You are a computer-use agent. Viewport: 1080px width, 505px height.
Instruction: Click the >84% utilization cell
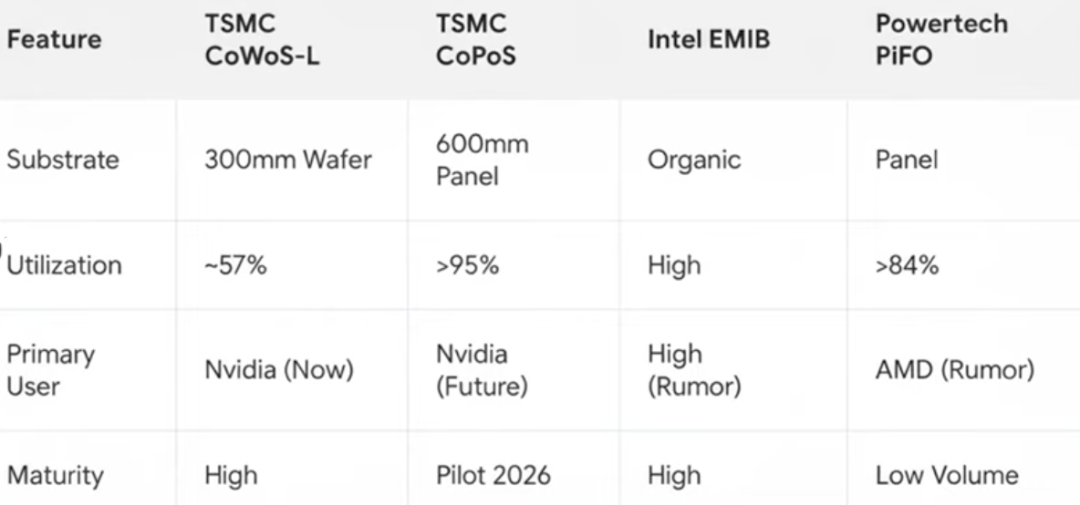[x=907, y=265]
